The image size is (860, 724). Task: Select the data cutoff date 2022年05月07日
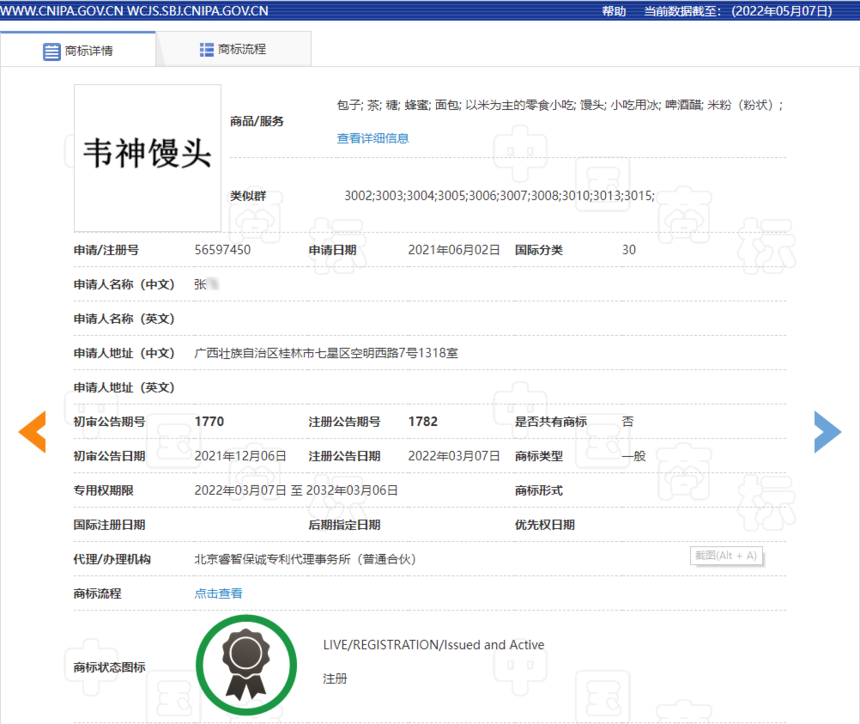click(x=782, y=11)
